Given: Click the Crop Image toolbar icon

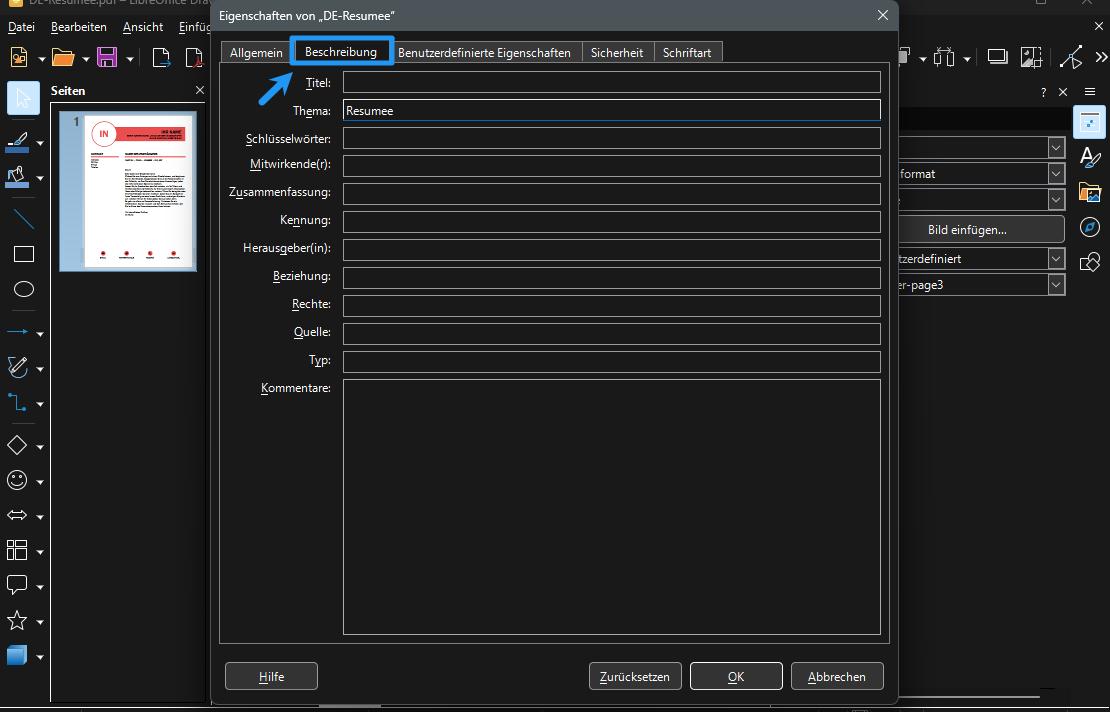Looking at the screenshot, I should point(1031,57).
